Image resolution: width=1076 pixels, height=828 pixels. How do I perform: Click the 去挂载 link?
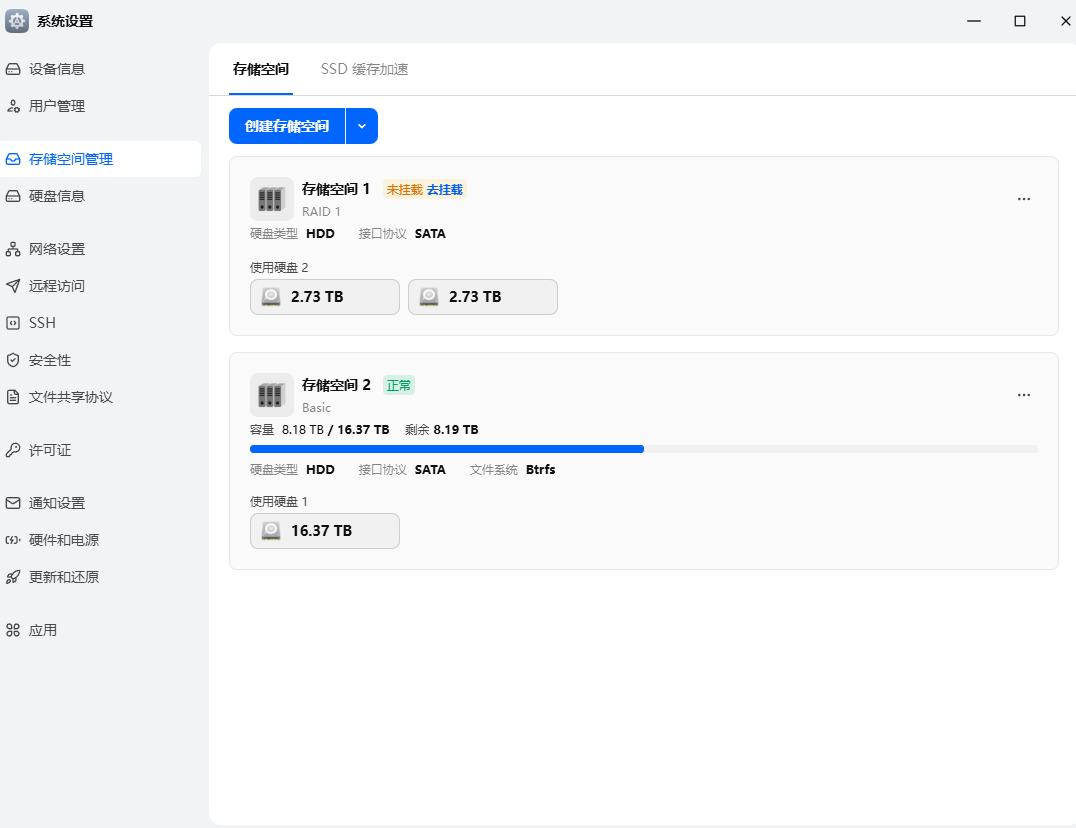[445, 190]
